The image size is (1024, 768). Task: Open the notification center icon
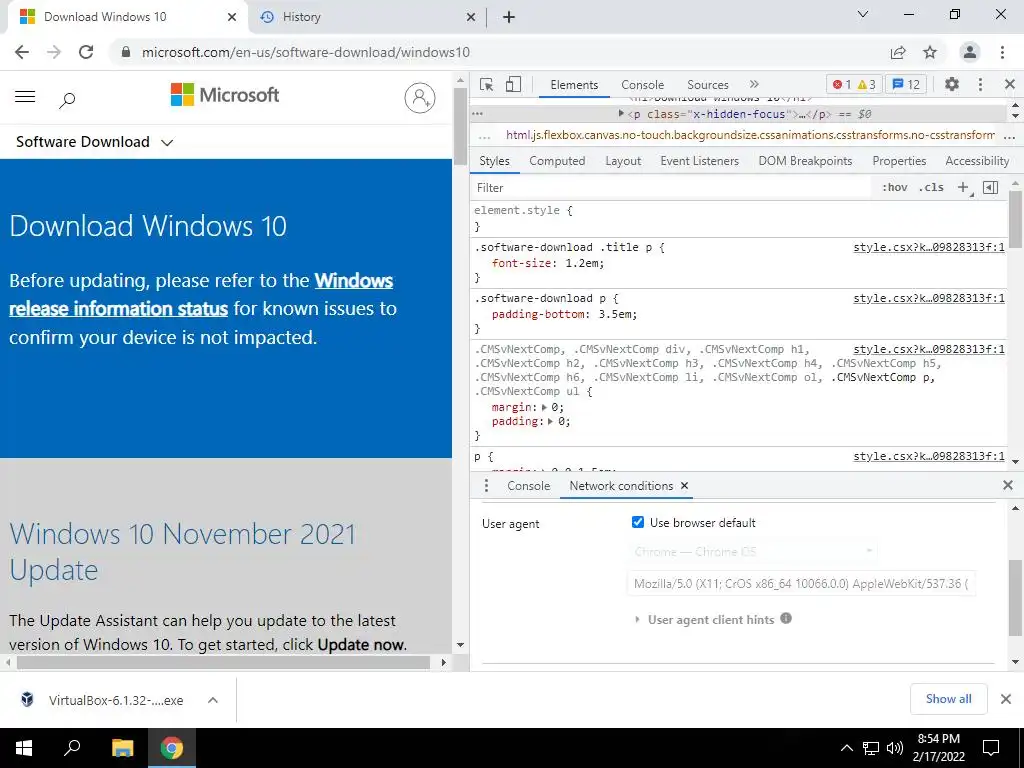point(991,748)
